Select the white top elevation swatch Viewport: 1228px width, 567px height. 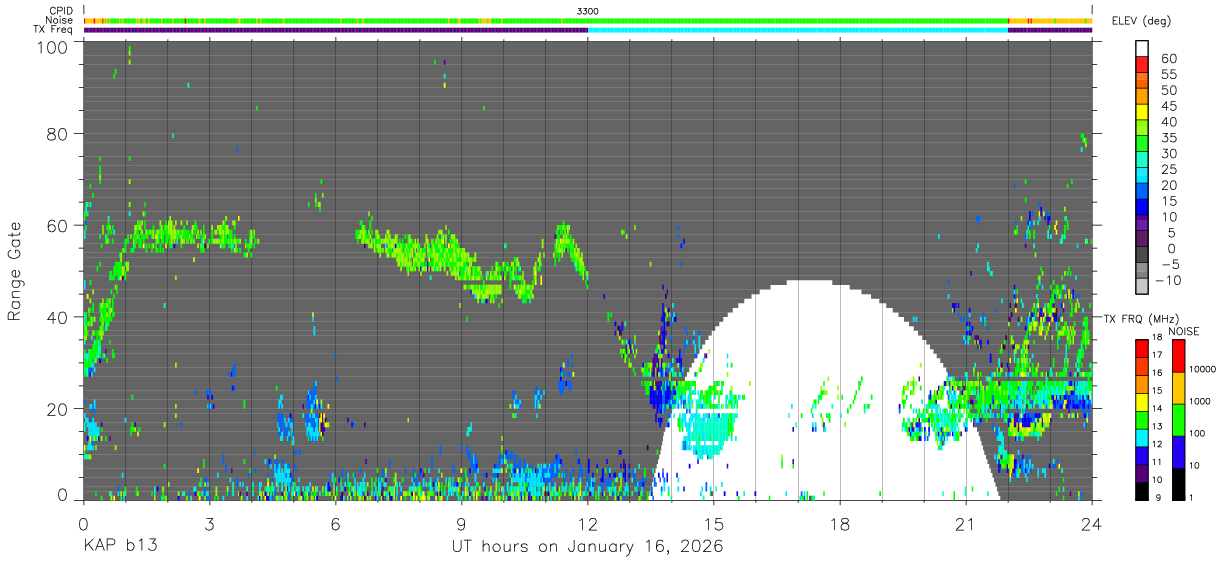point(1142,49)
